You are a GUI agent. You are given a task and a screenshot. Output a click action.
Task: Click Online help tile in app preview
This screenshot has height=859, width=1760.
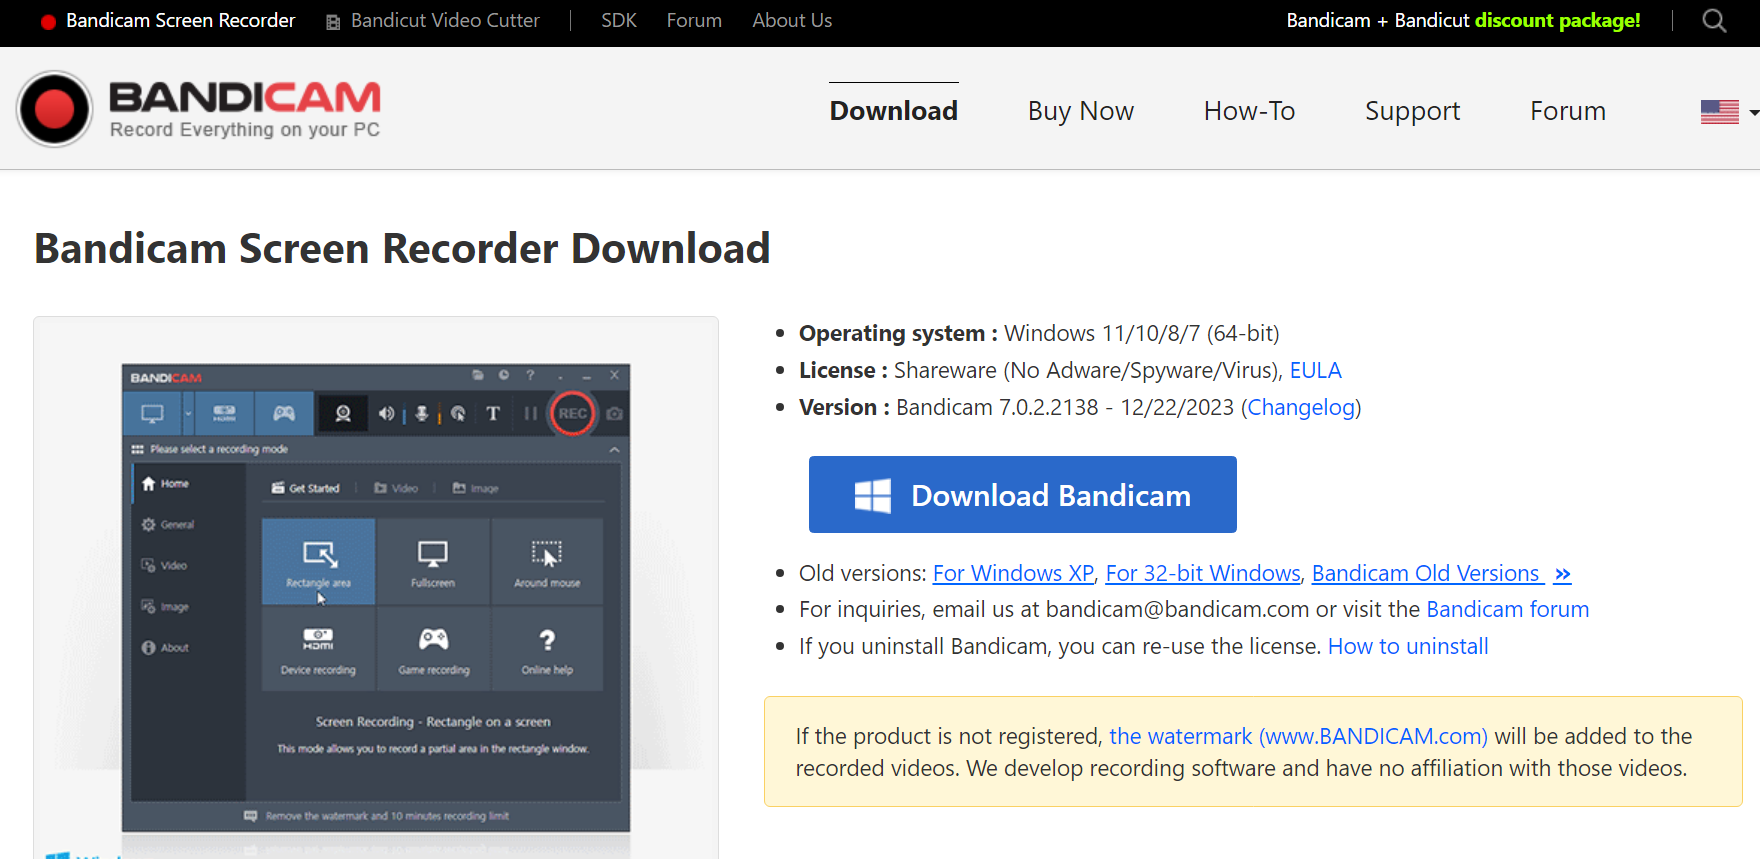point(547,649)
